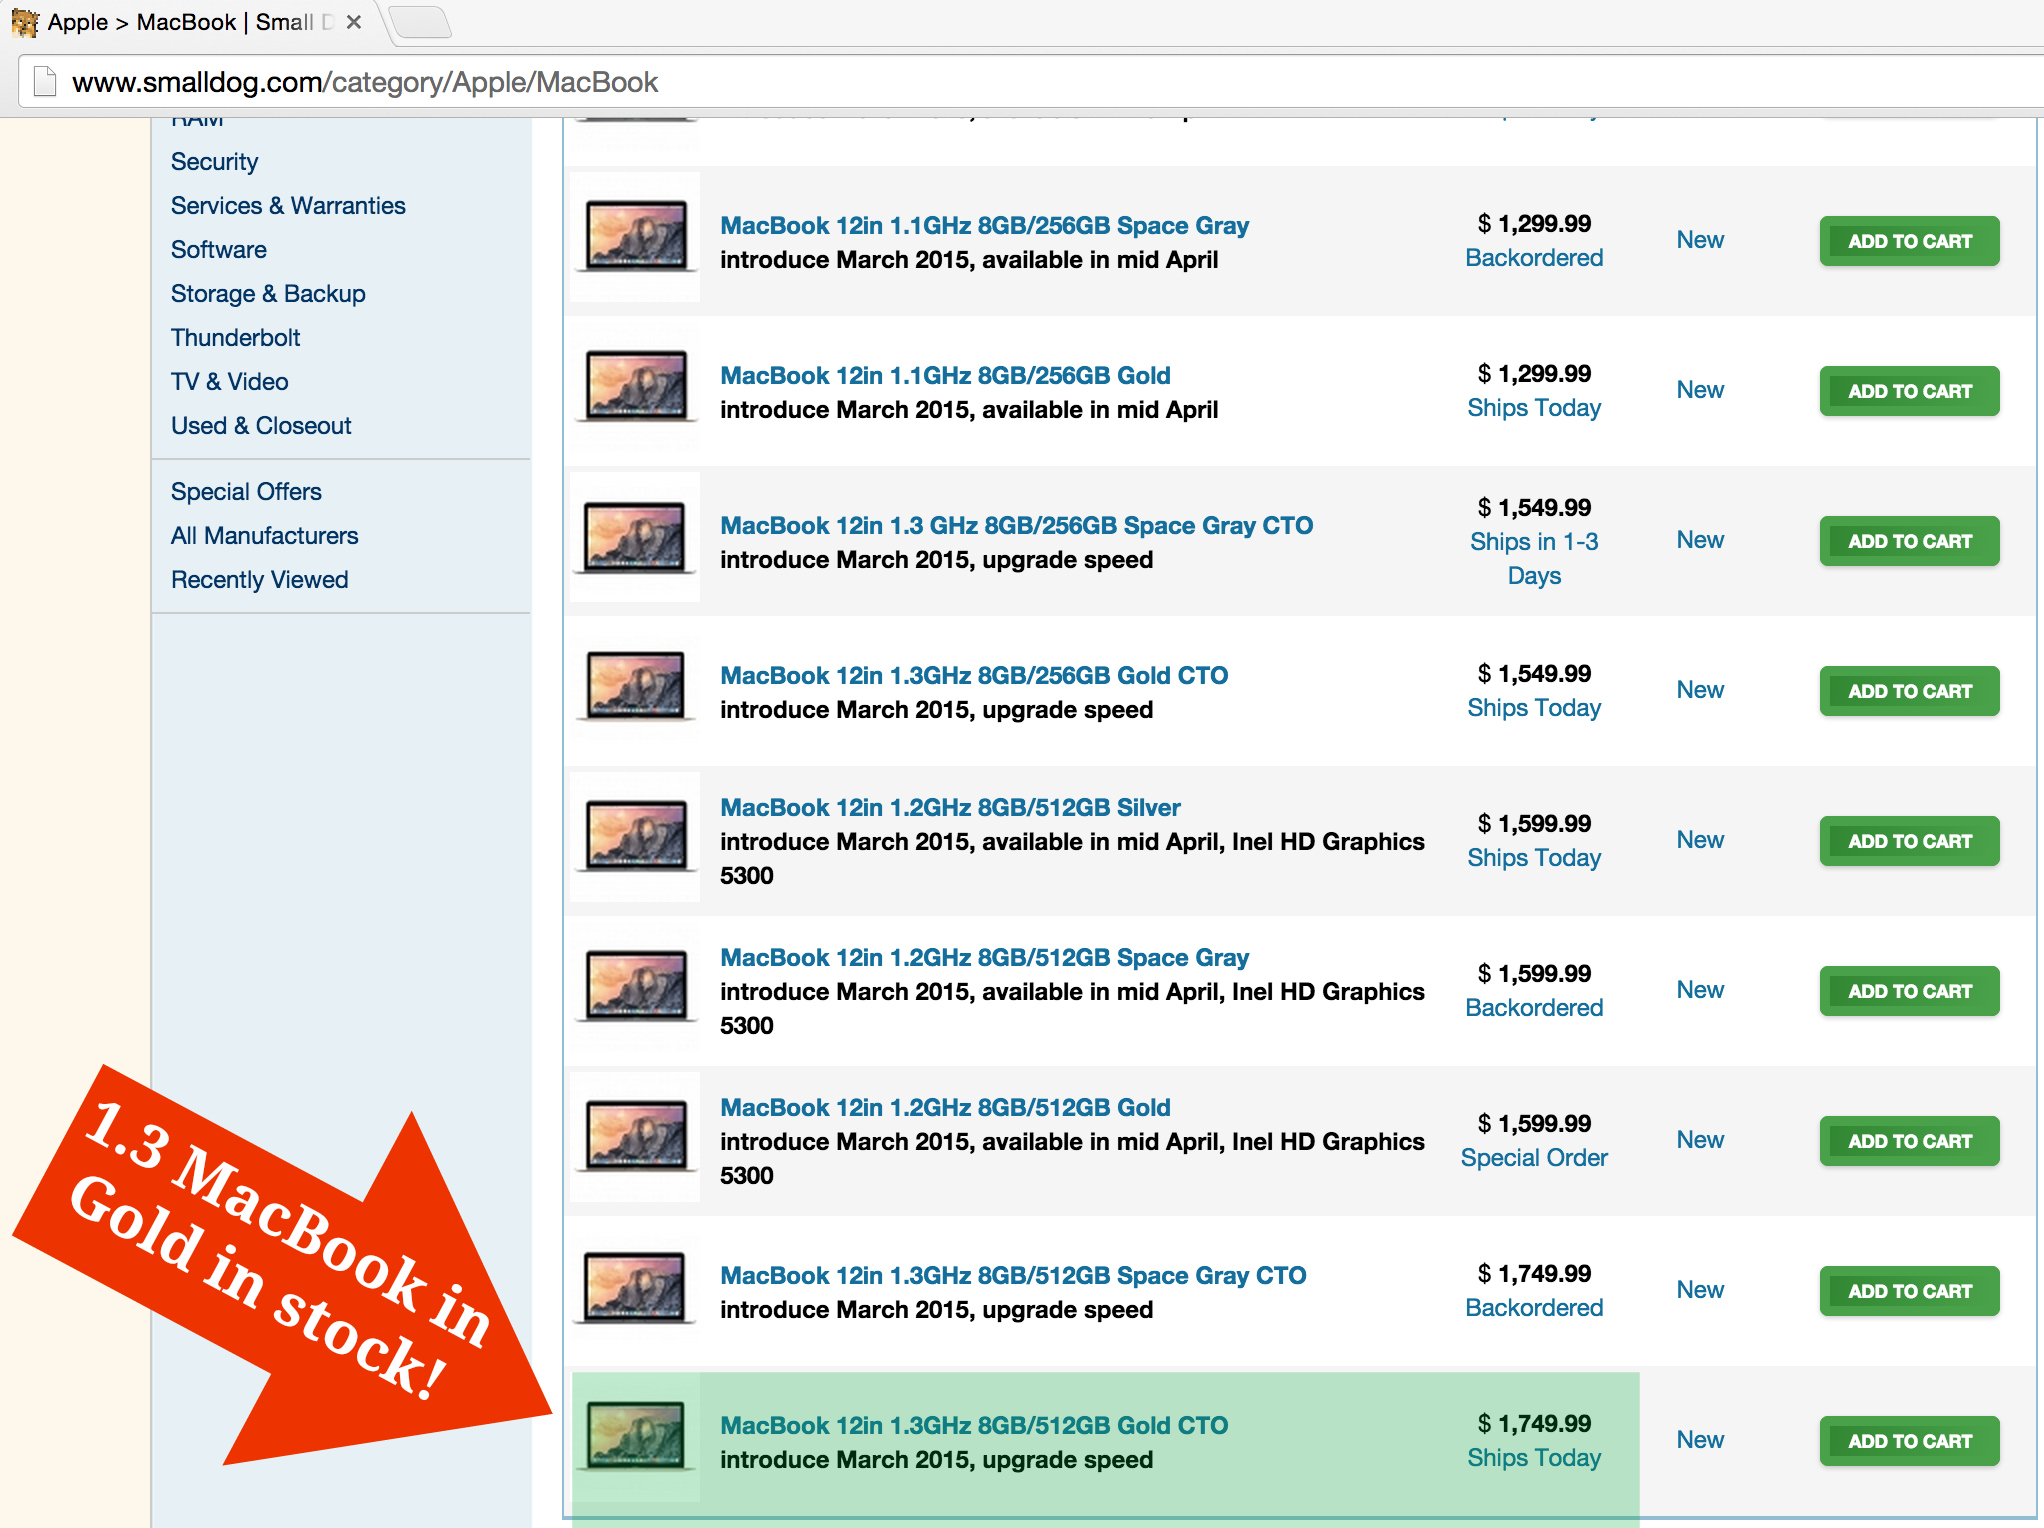Click the 1.3 GHz Space Gray CTO thumbnail
This screenshot has height=1528, width=2044.
point(636,538)
